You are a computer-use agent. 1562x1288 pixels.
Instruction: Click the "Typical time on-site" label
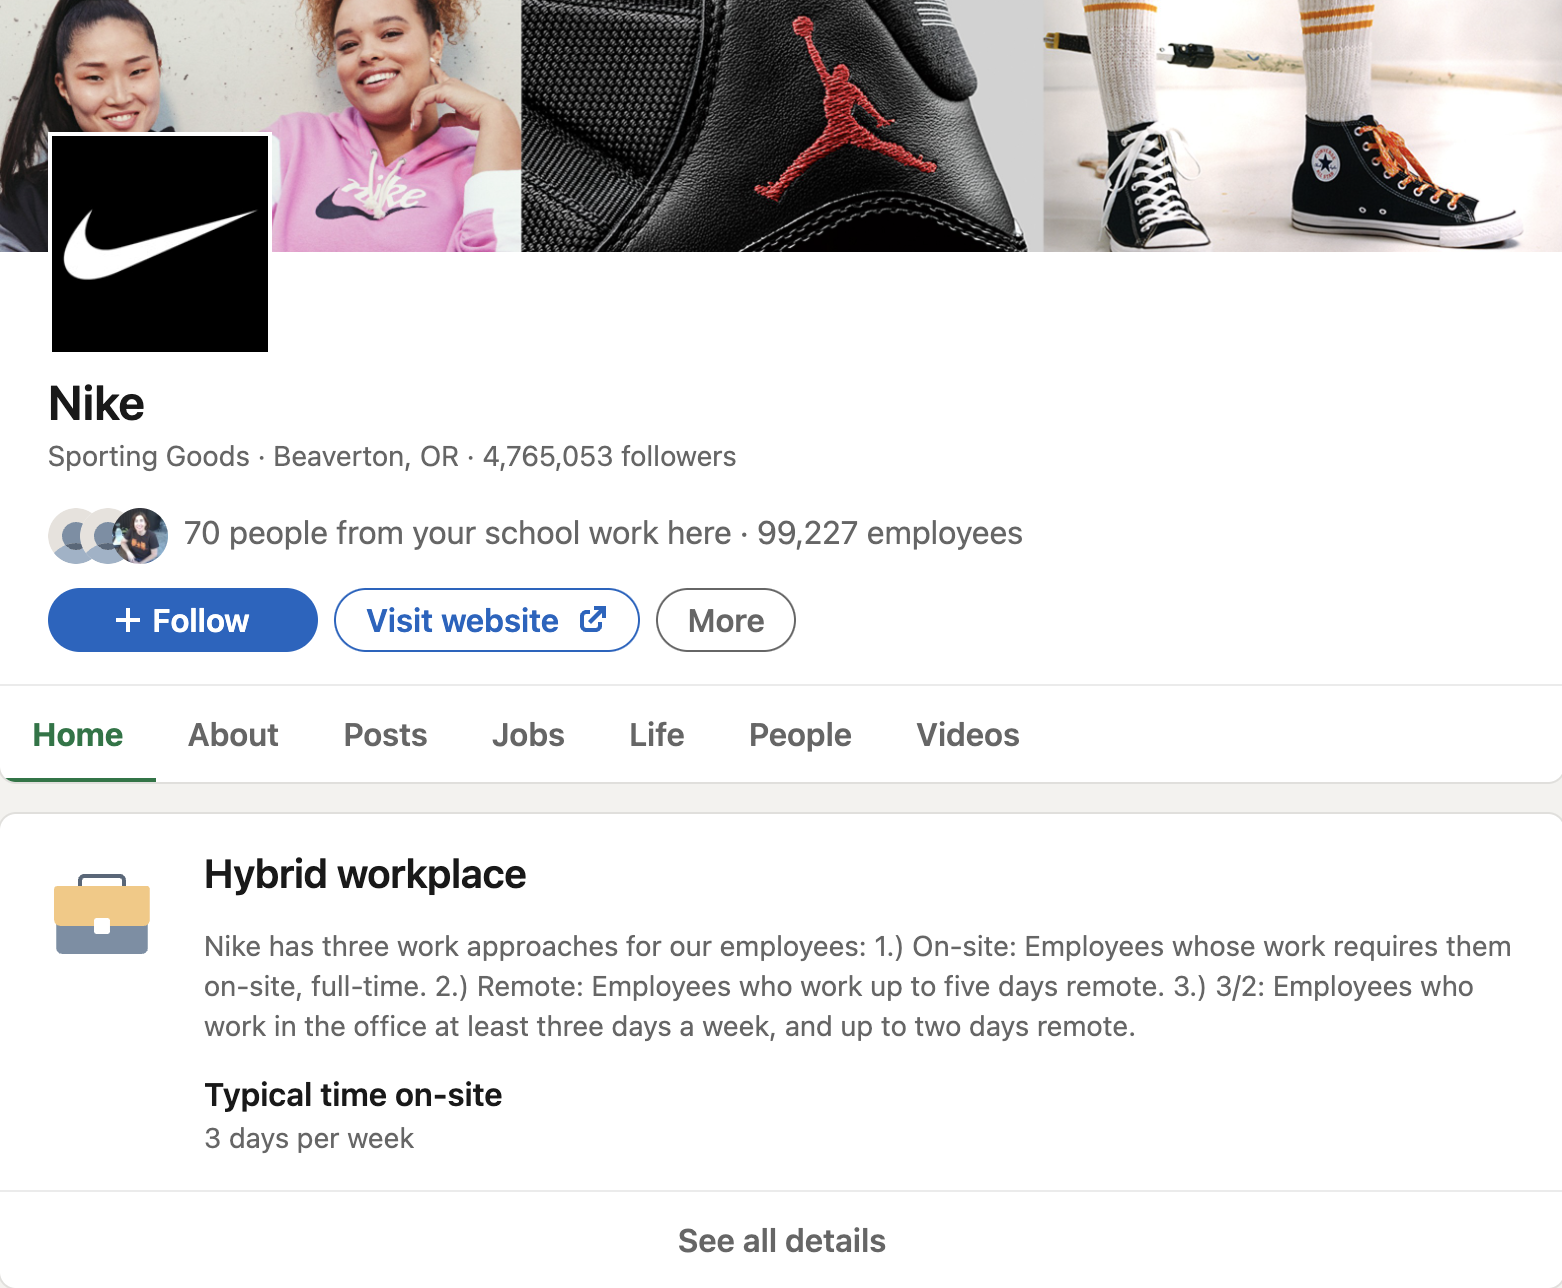[x=353, y=1095]
